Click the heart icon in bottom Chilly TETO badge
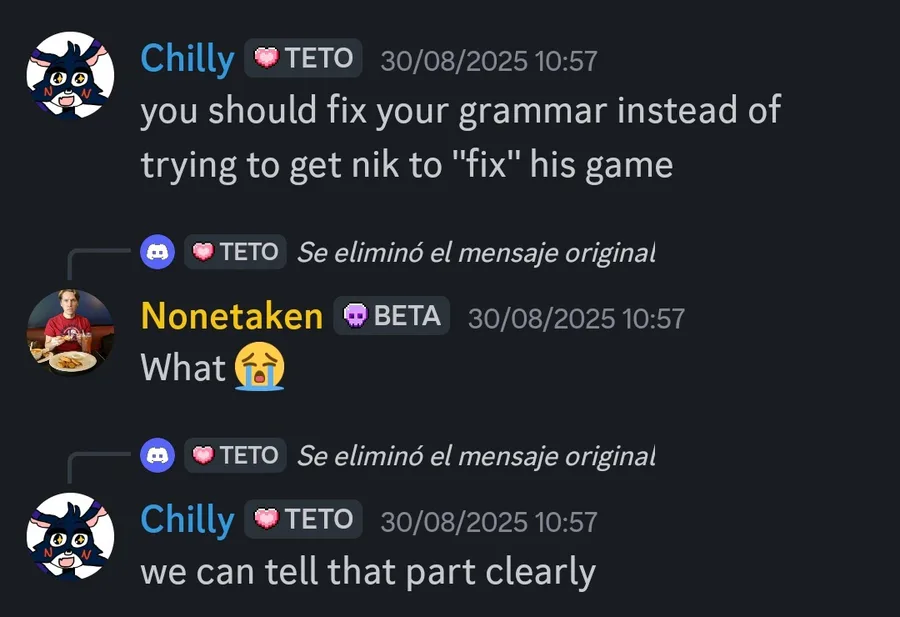The height and width of the screenshot is (617, 900). coord(266,519)
